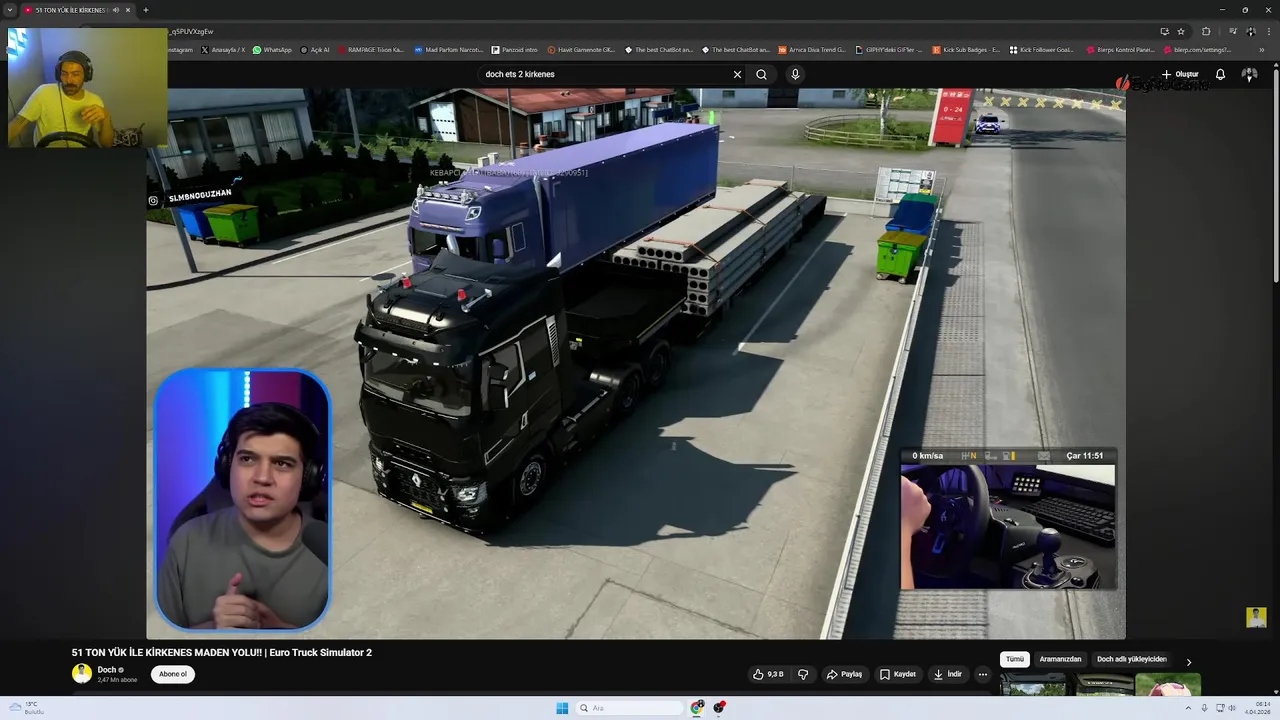This screenshot has height=720, width=1280.
Task: Clear the YouTube search box text
Action: tap(737, 74)
